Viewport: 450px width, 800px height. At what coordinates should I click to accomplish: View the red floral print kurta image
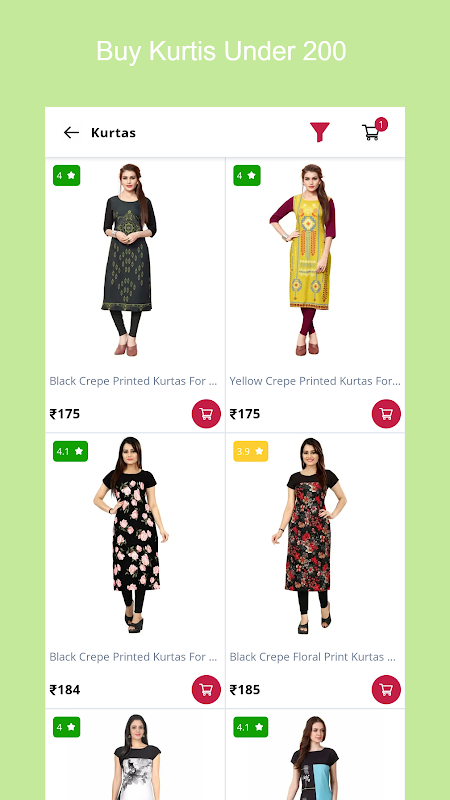point(309,536)
